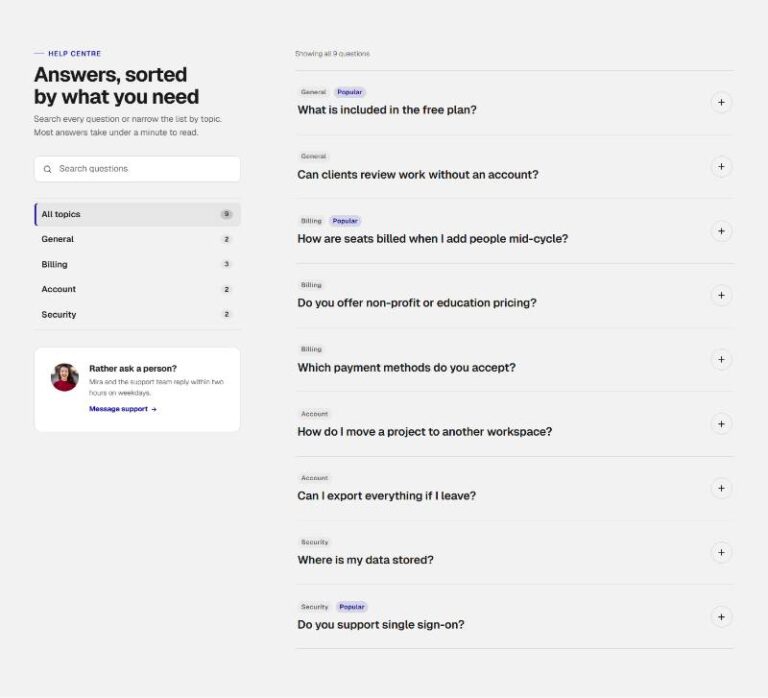Click 'Rather ask a person?' heading
Screen dimensions: 768x698
click(133, 368)
